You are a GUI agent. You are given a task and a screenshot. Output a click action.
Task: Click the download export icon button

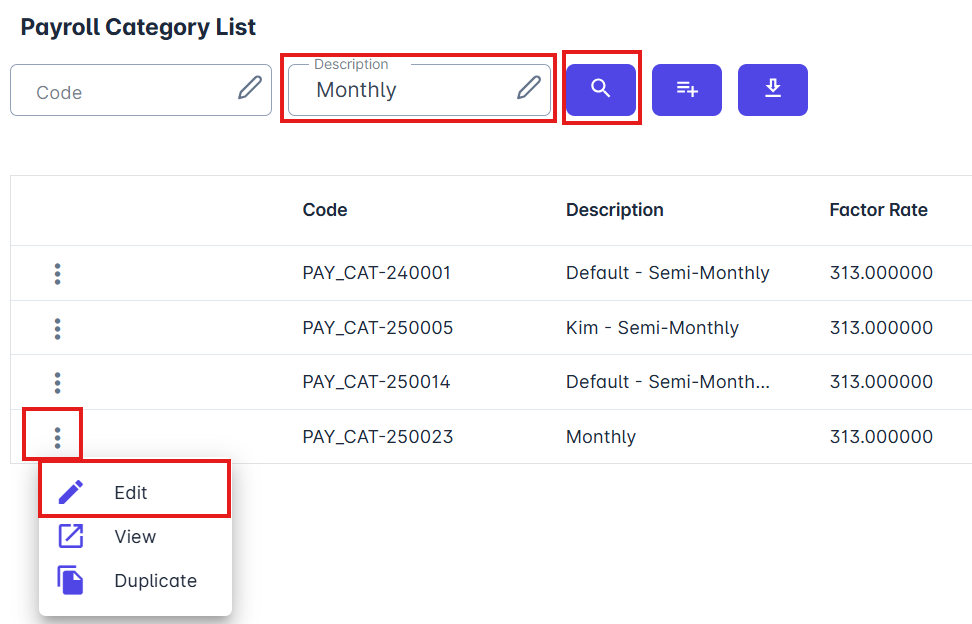click(772, 90)
